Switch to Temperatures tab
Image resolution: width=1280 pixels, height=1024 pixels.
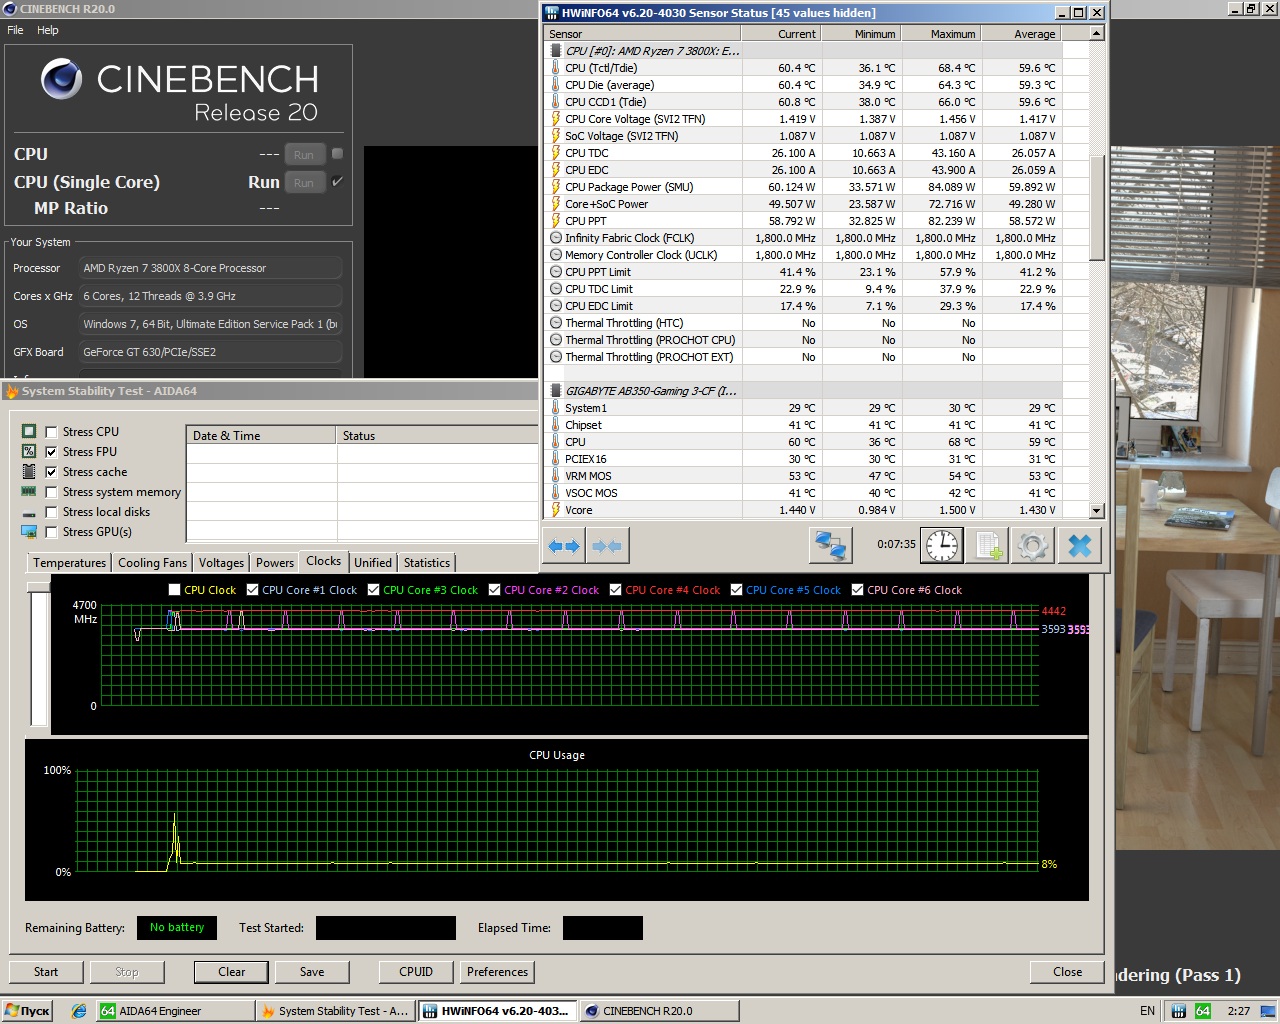tap(69, 563)
